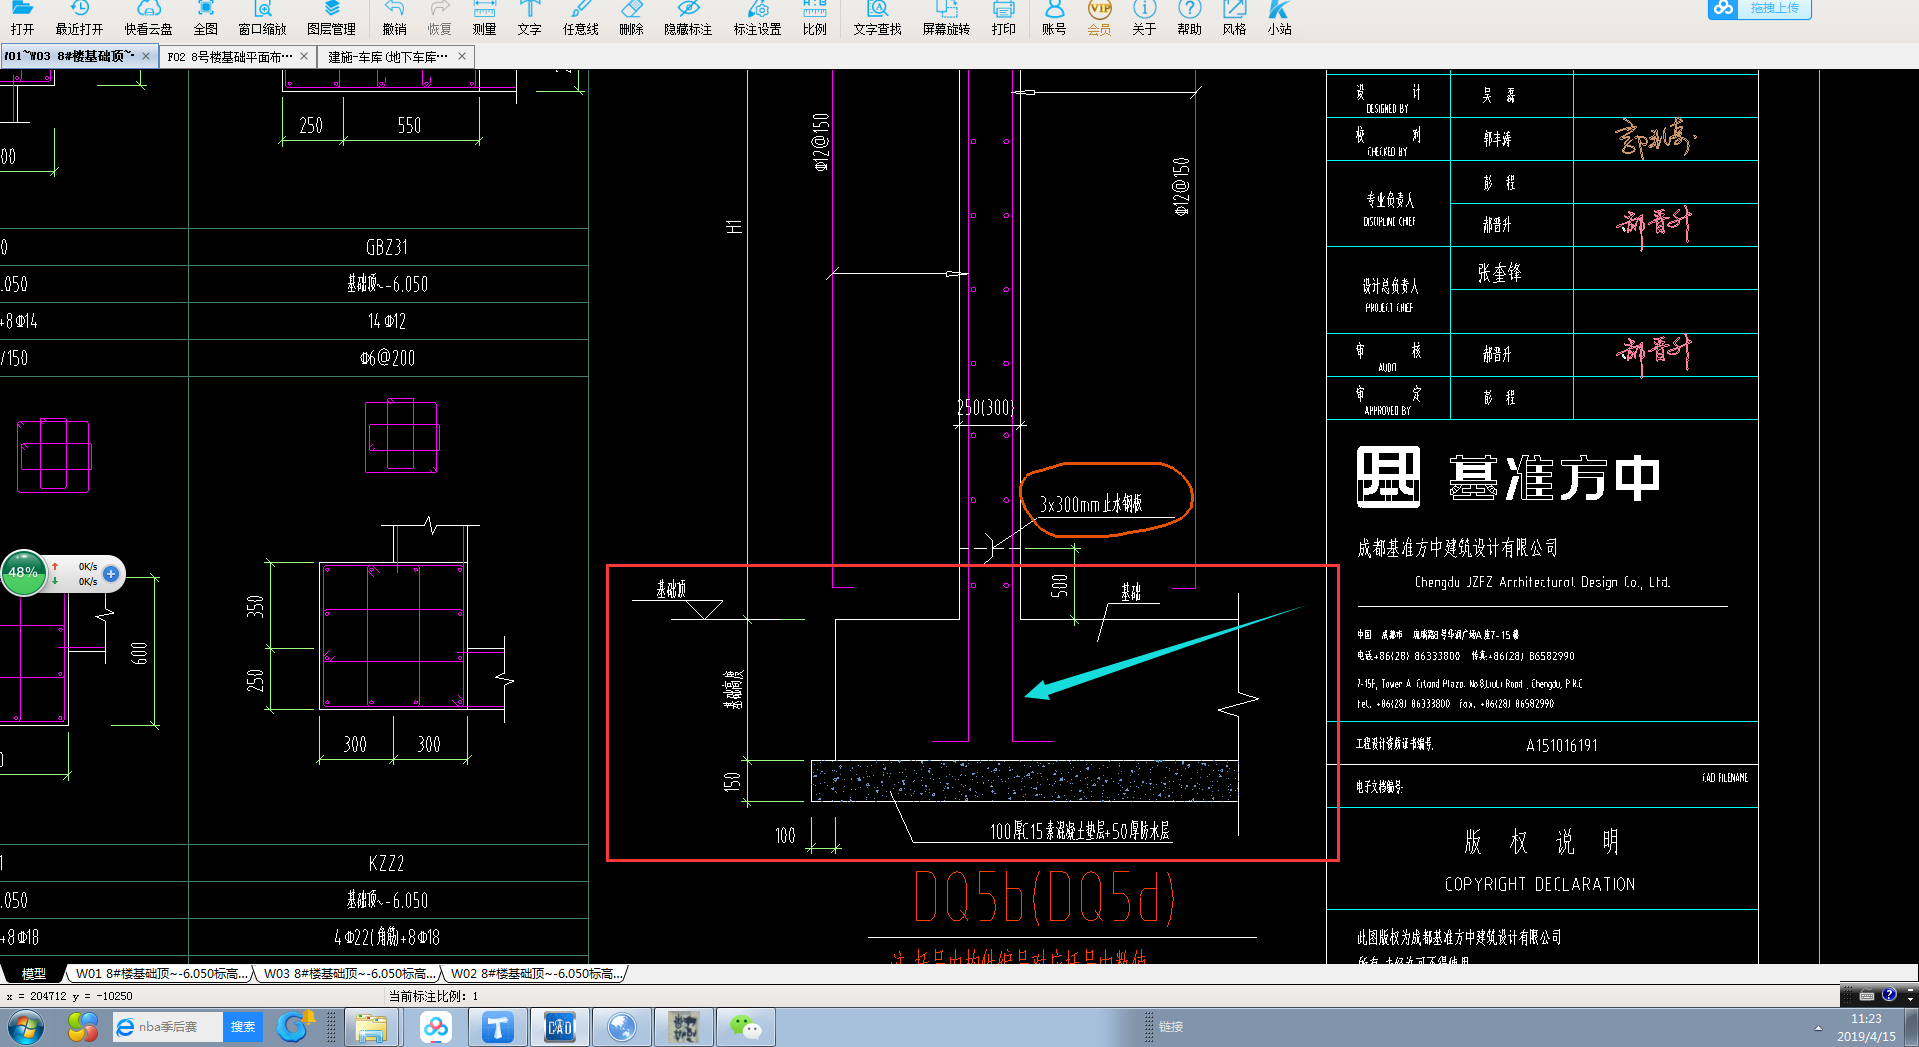
Task: Click the 当前标注比例: 1 status text
Action: tap(433, 996)
